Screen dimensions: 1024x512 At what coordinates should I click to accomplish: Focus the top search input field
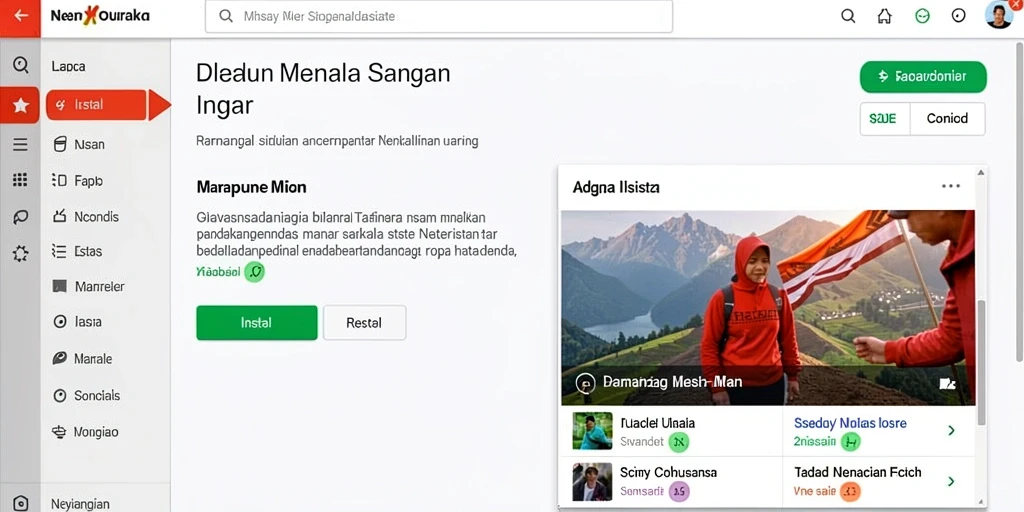tap(439, 16)
